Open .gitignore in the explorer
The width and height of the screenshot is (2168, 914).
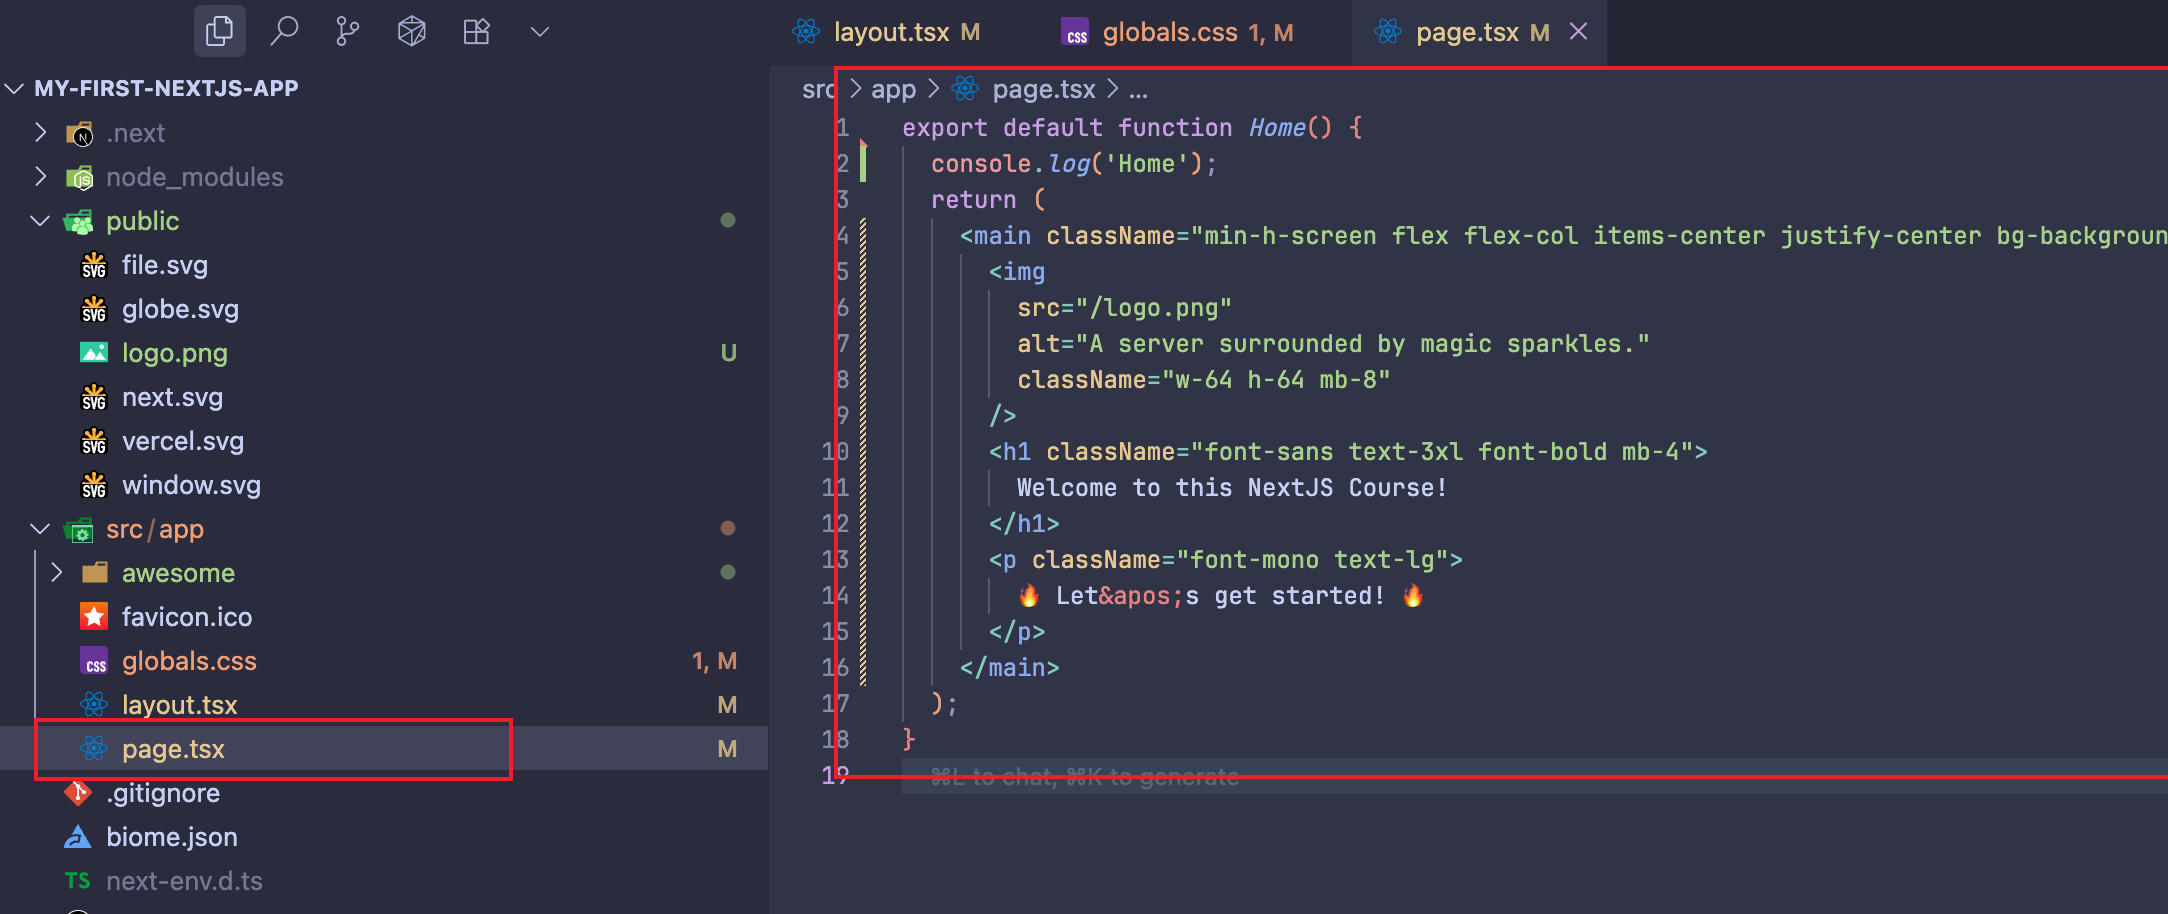(163, 793)
